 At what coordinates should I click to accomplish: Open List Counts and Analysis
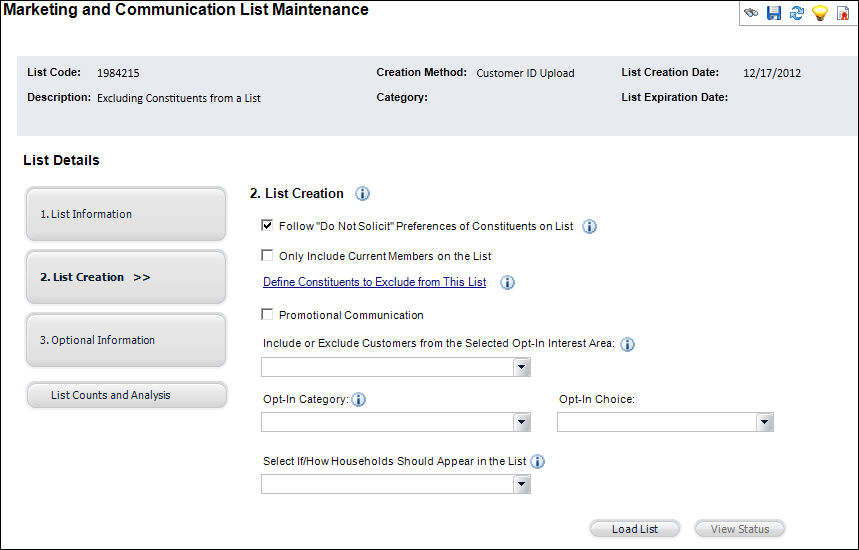[127, 395]
